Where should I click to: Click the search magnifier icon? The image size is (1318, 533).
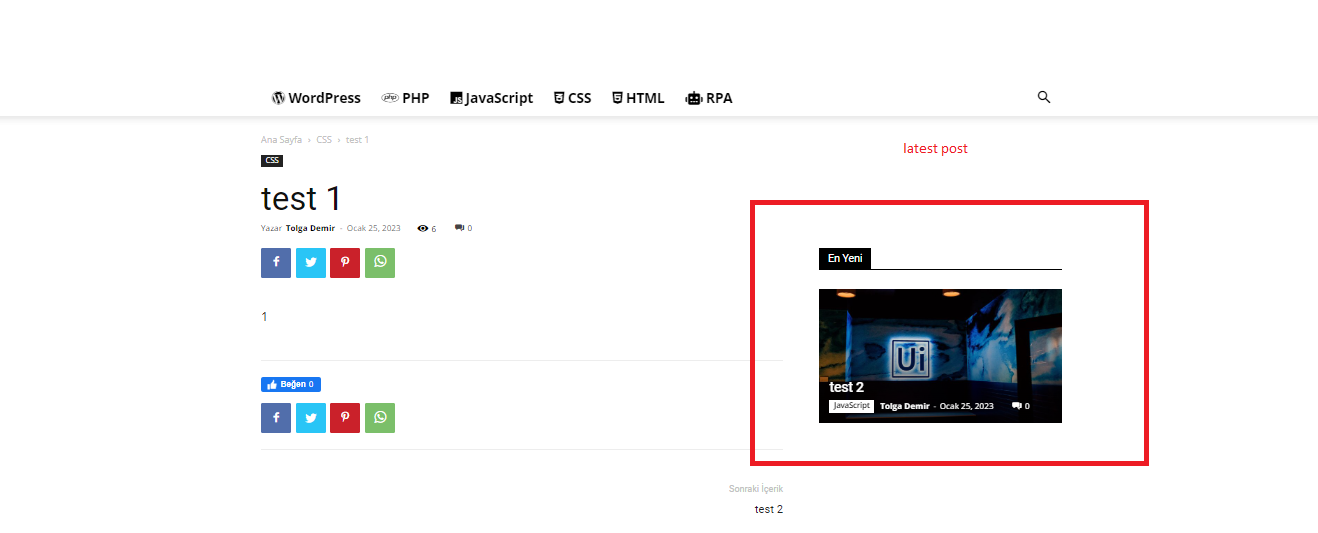coord(1044,97)
